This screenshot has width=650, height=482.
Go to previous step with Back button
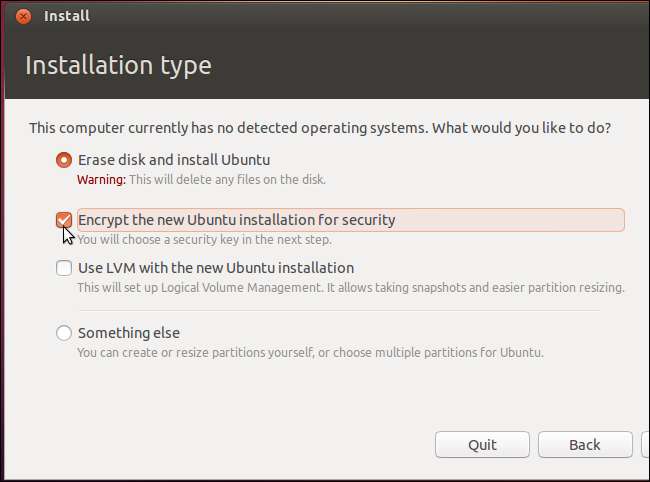(584, 445)
